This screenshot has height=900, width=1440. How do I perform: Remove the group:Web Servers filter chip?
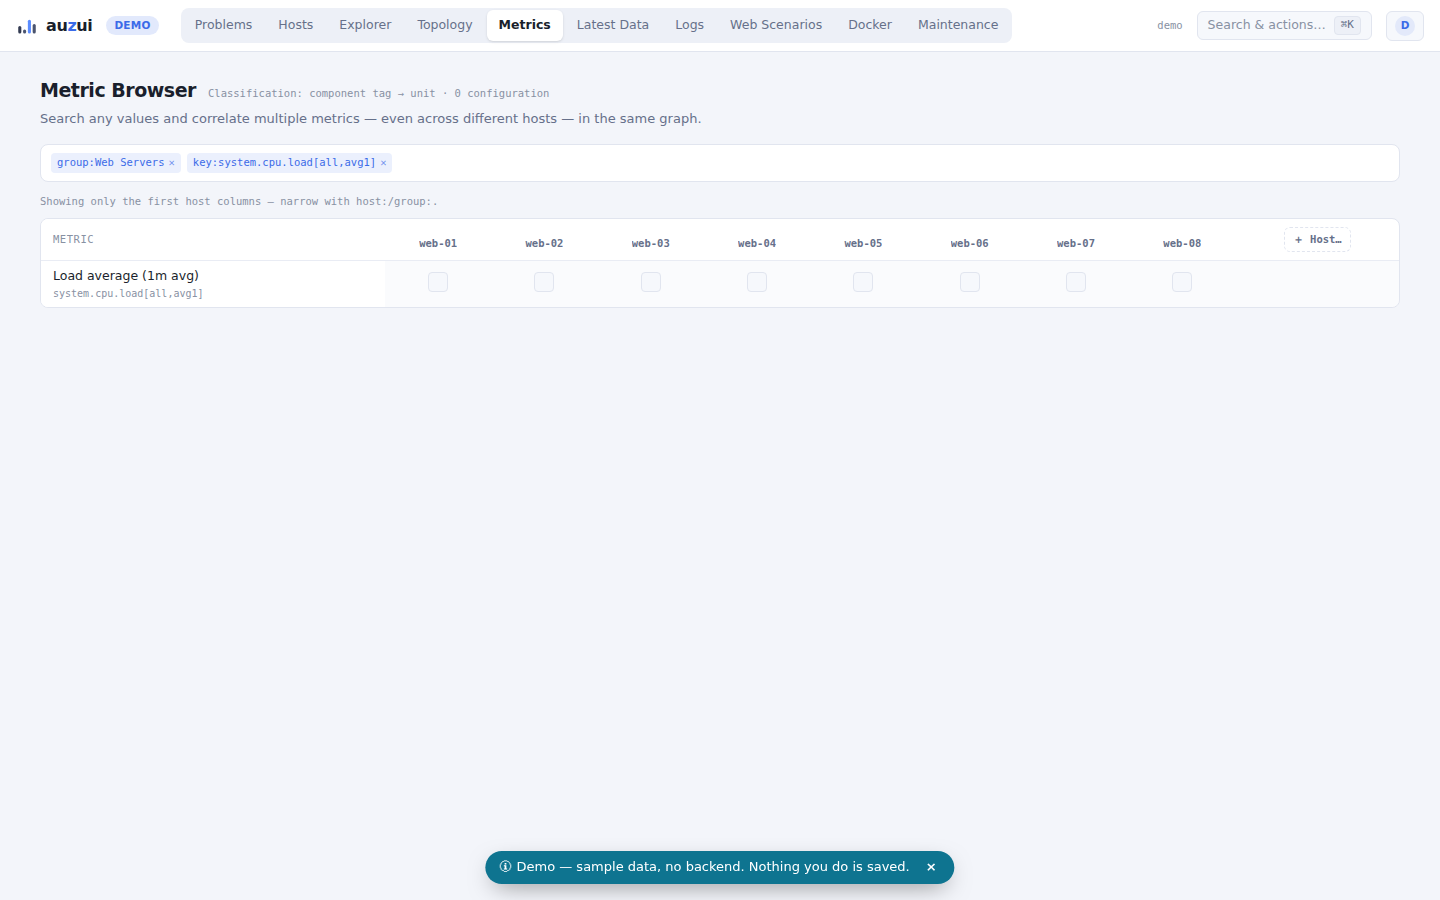tap(172, 163)
